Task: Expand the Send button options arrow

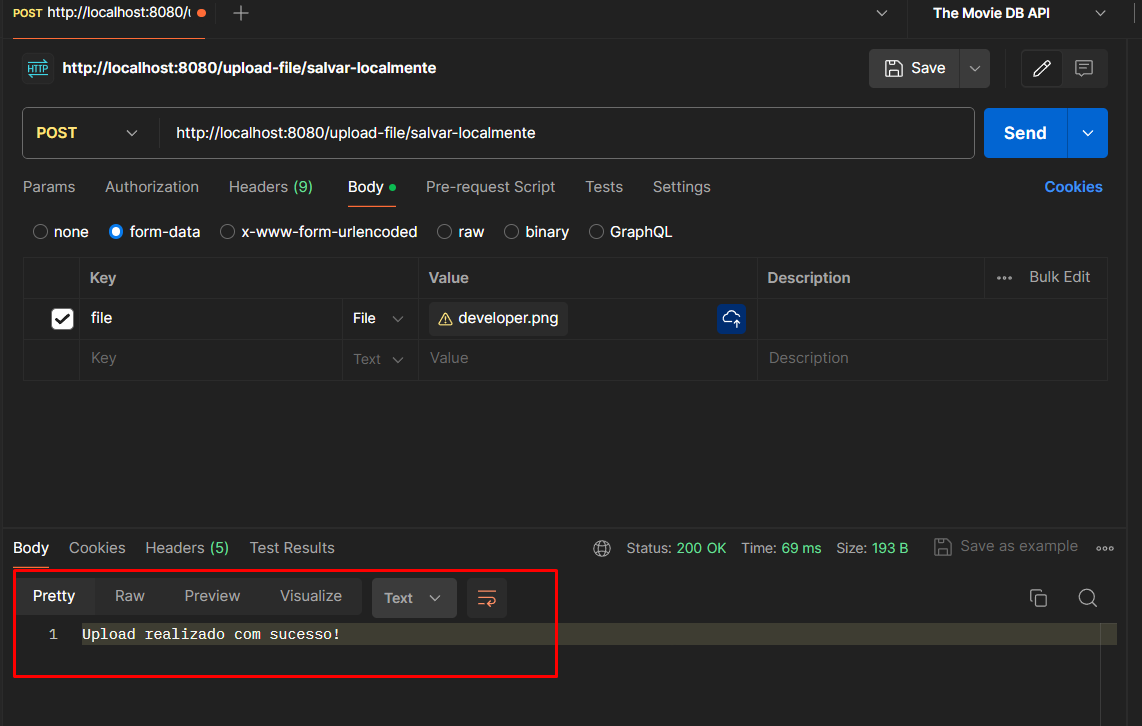Action: [1087, 133]
